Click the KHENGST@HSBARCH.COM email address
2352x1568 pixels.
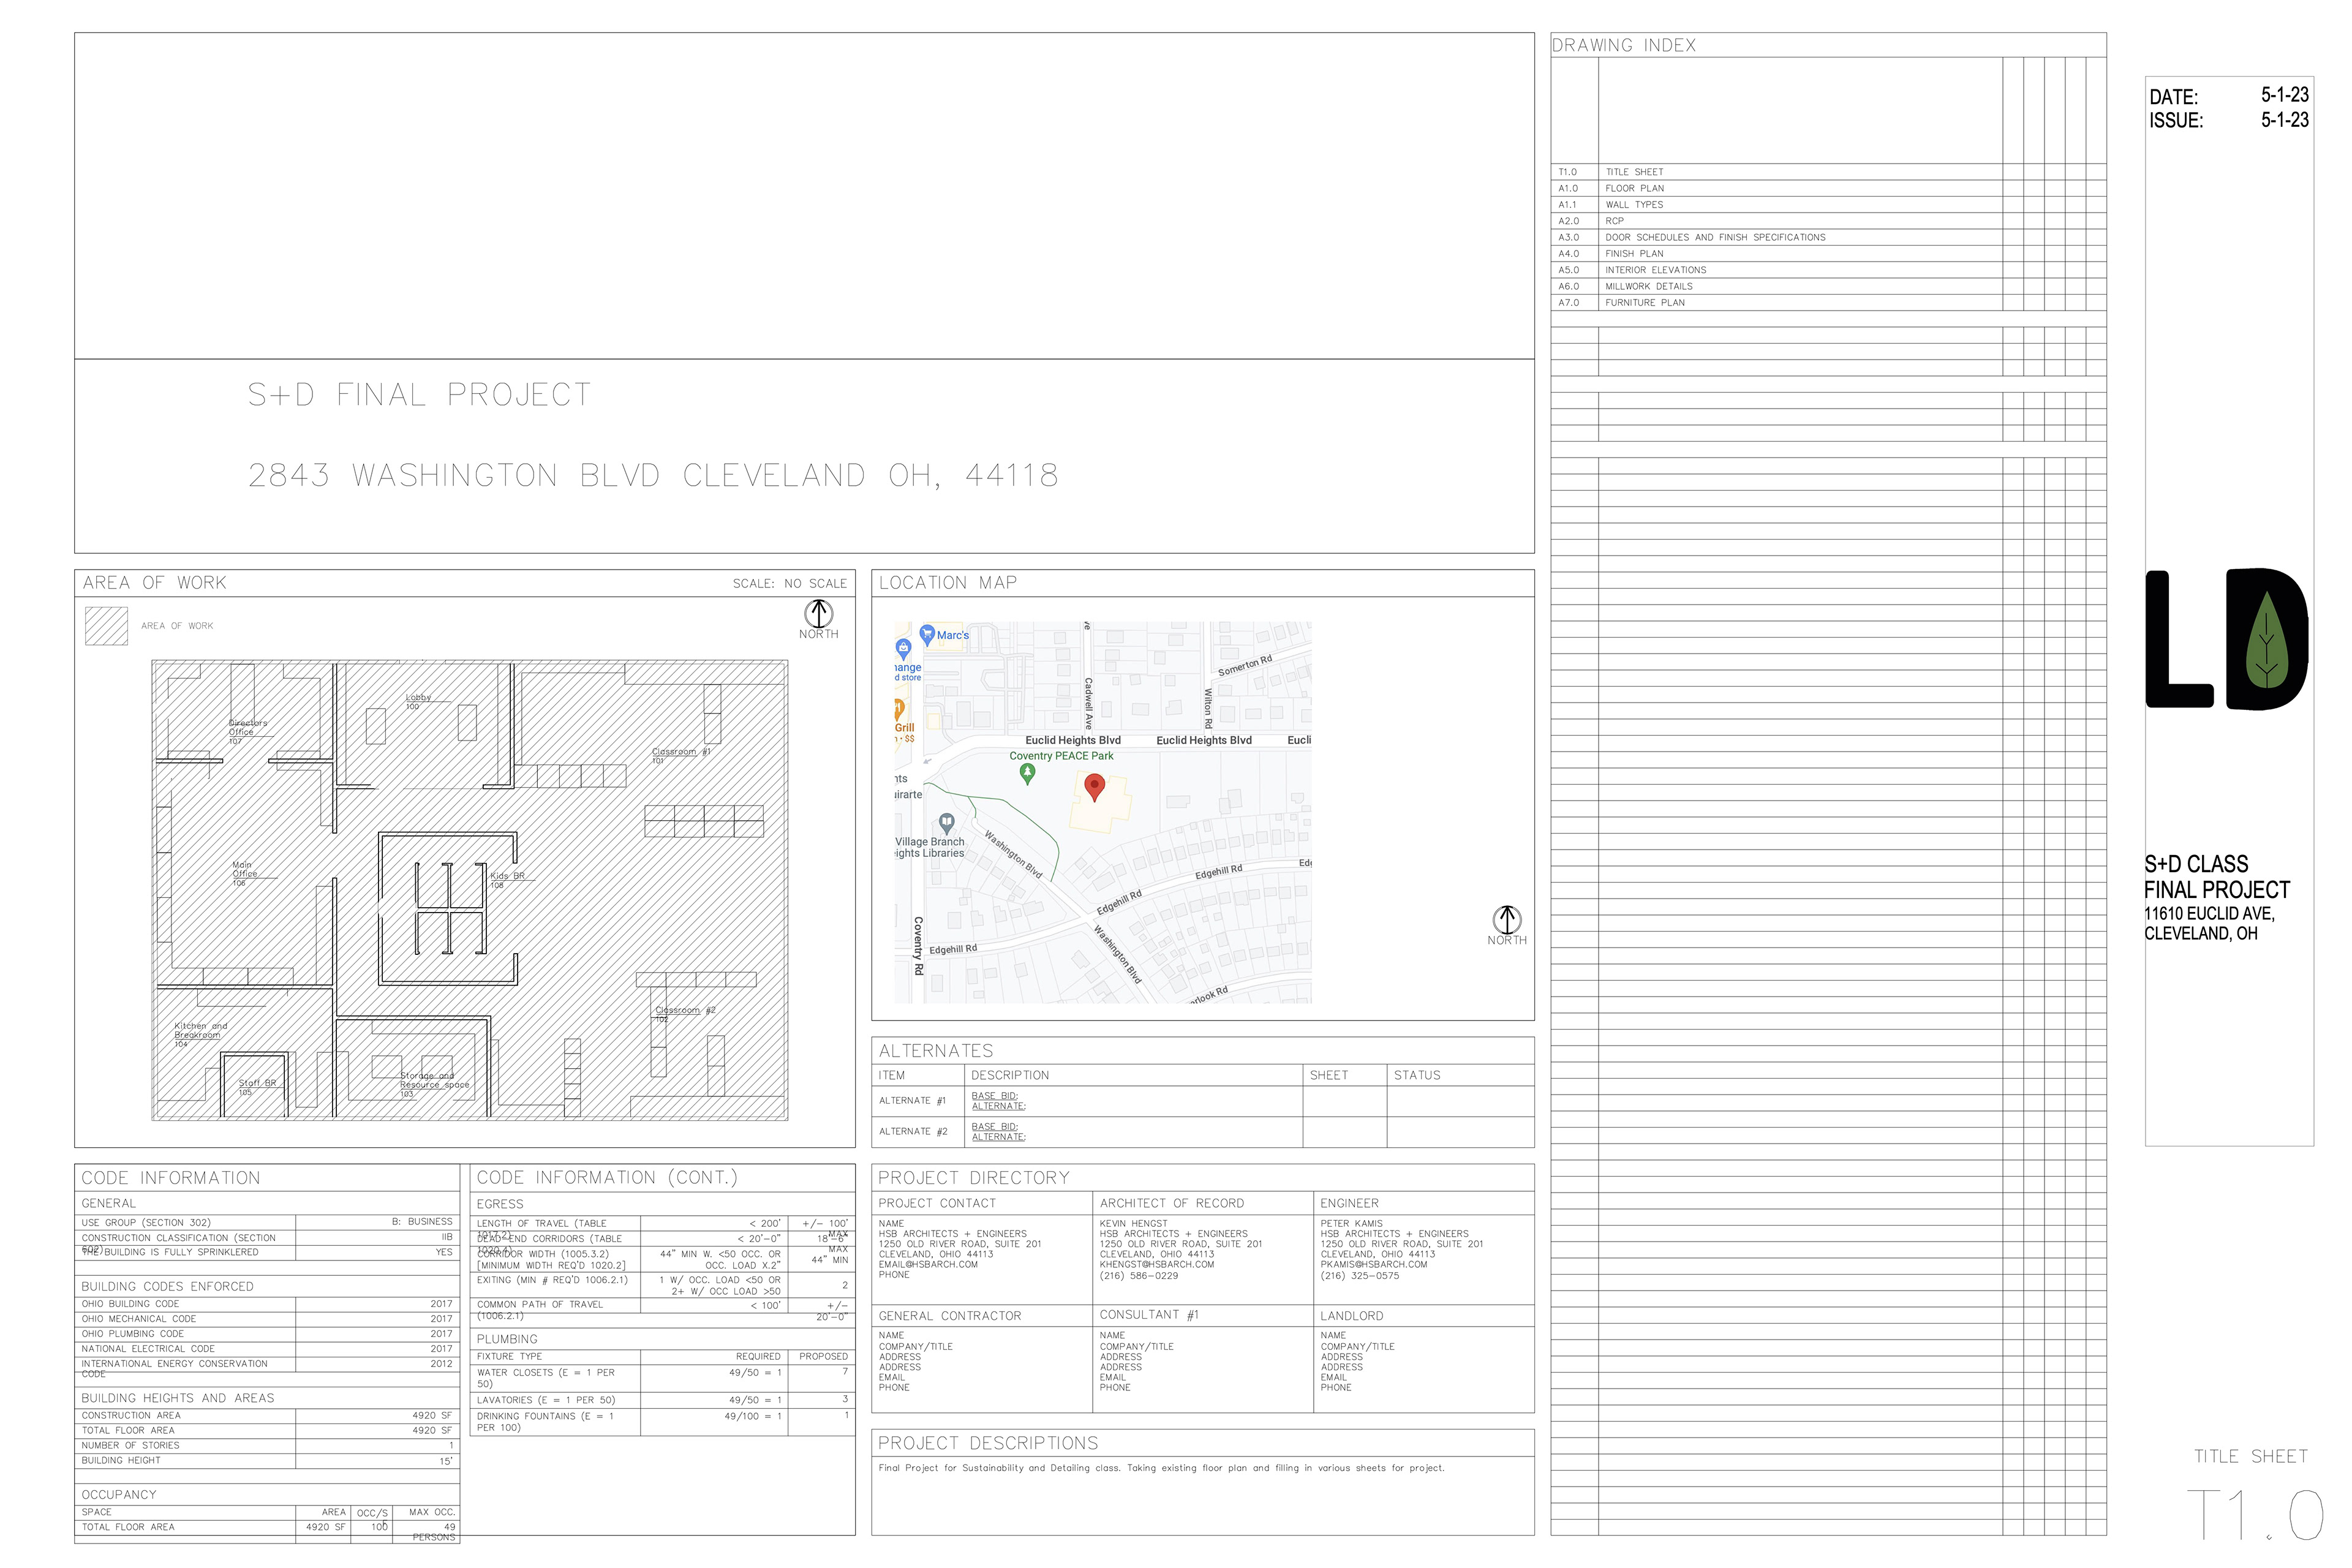pyautogui.click(x=1156, y=1265)
